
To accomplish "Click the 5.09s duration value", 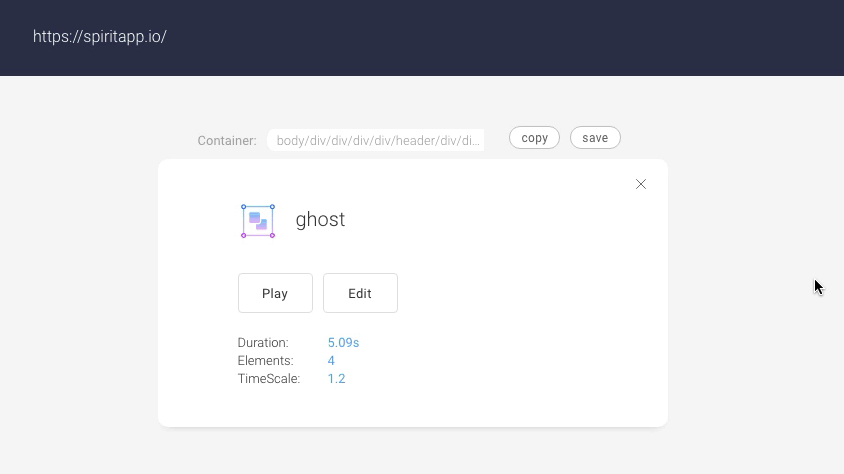I will 343,343.
